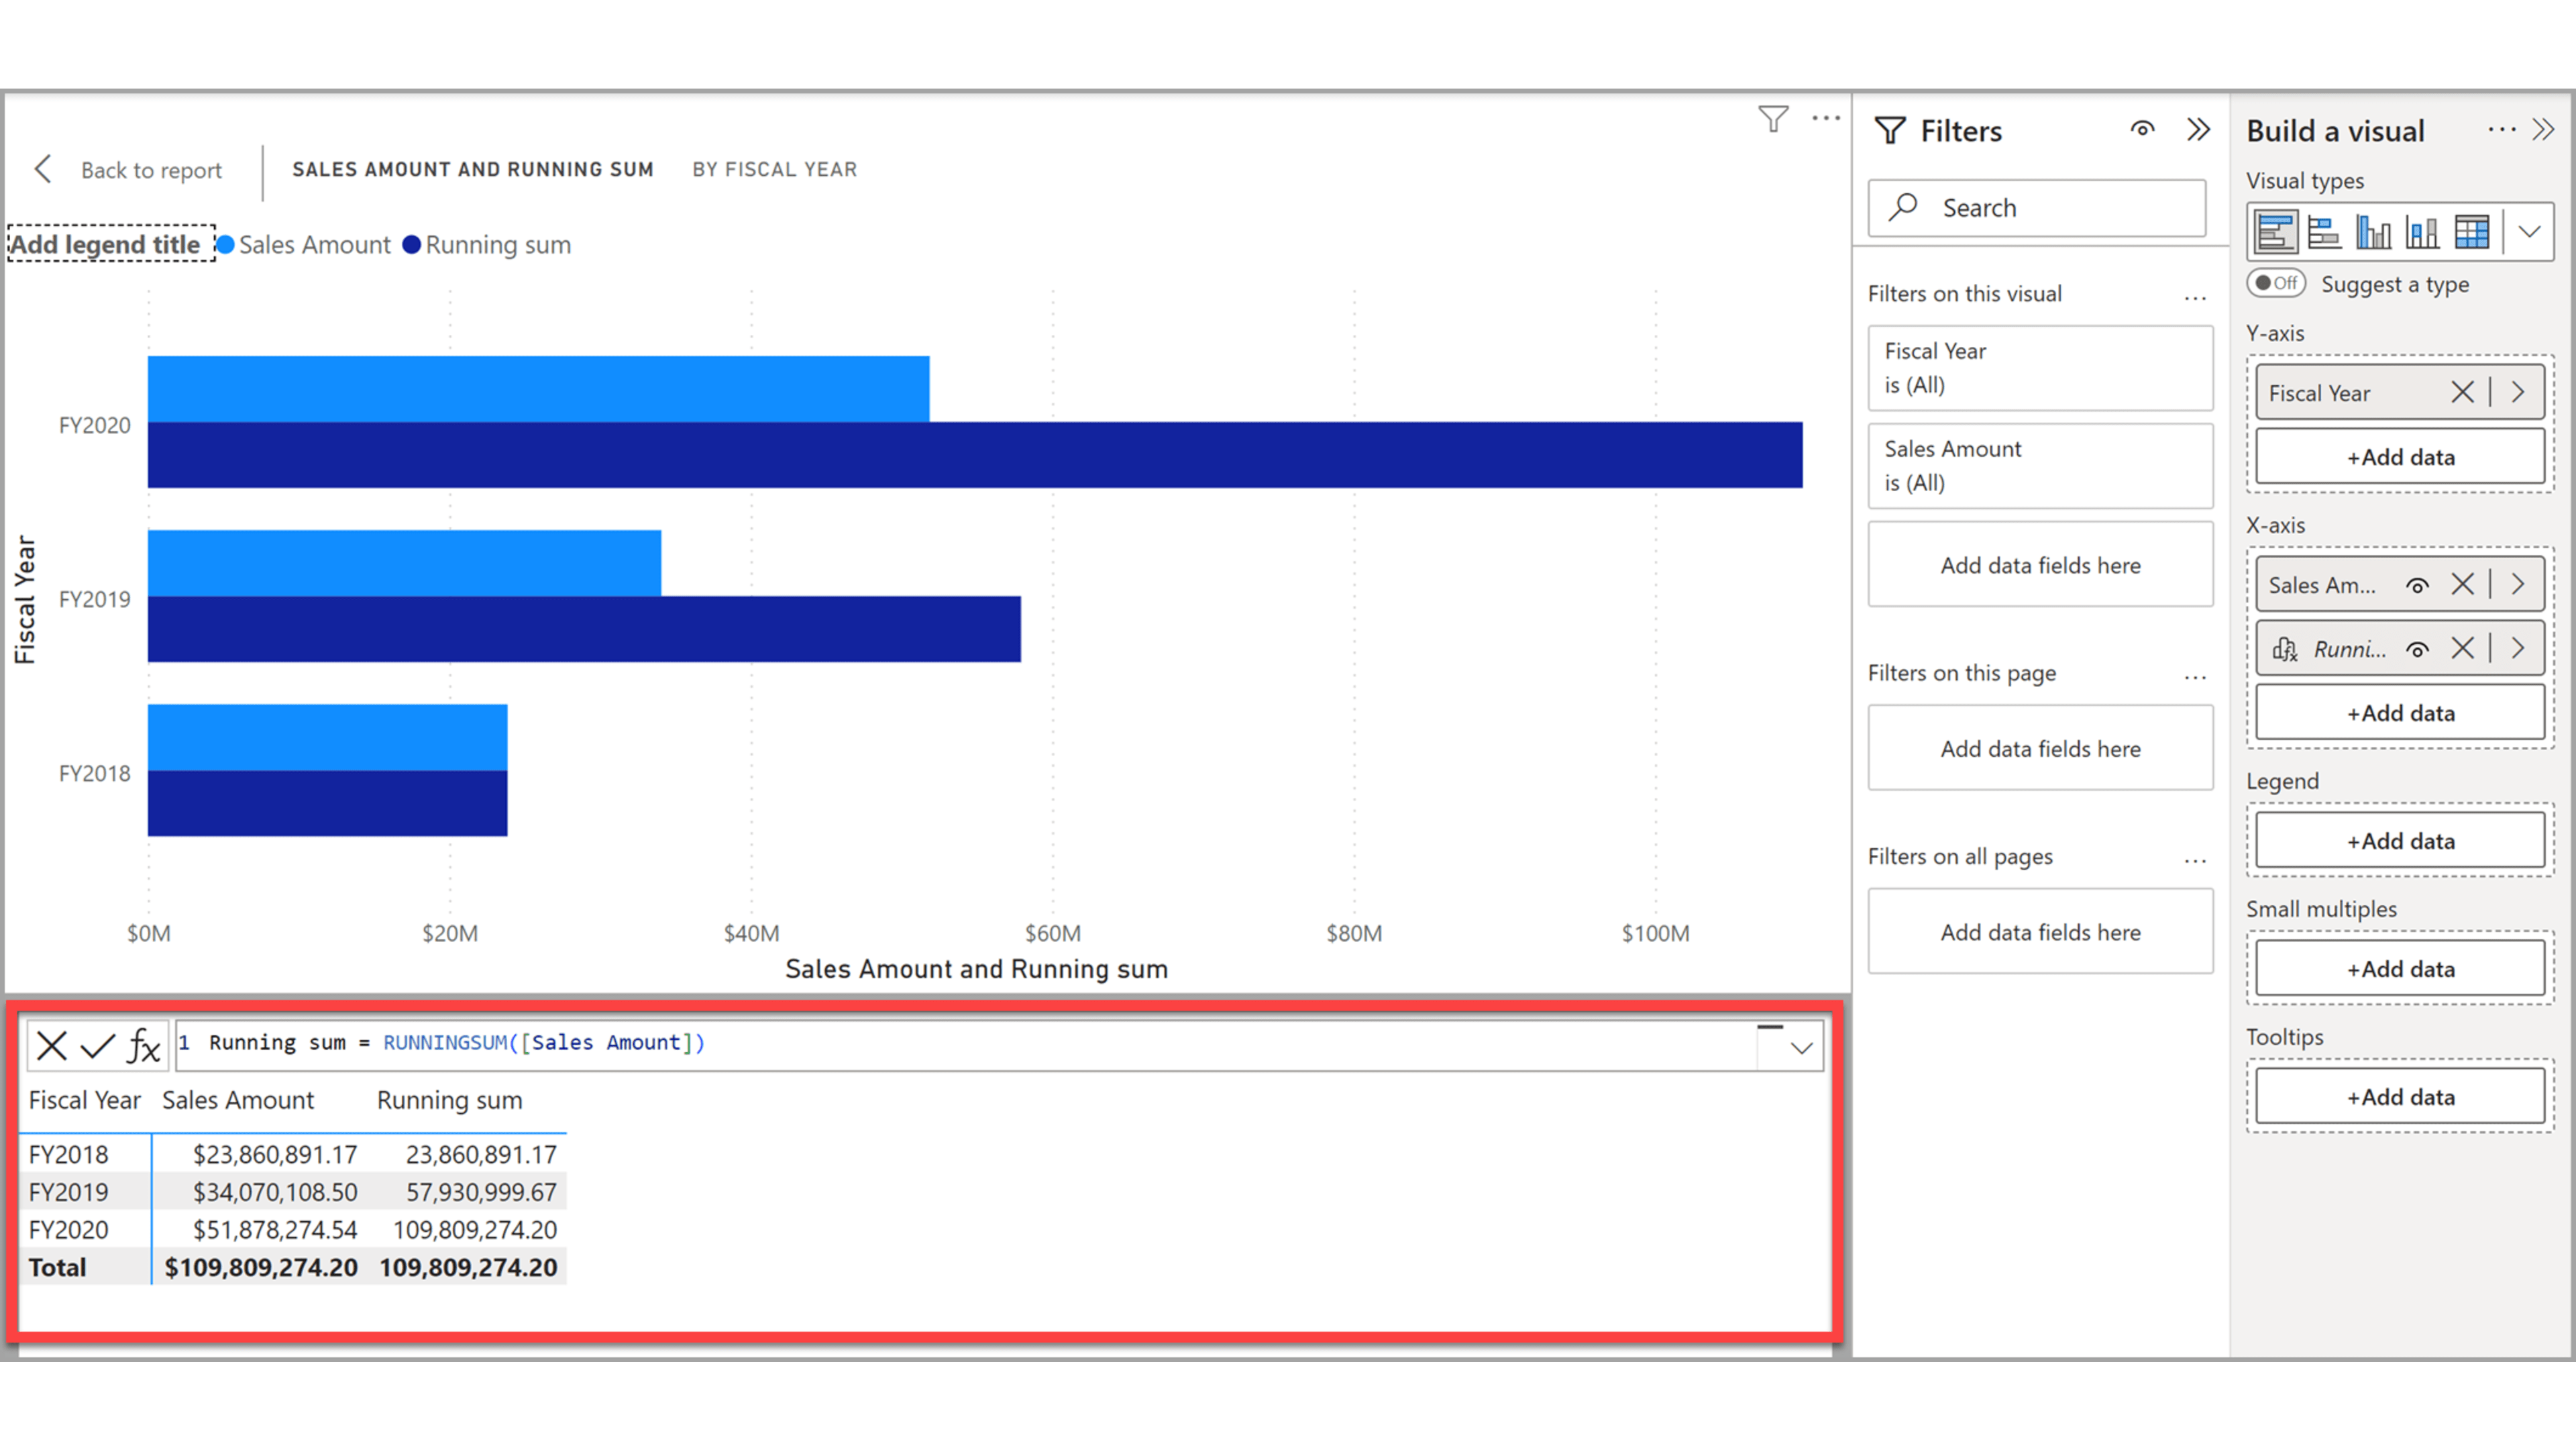Open Filters on this page options

click(2195, 677)
